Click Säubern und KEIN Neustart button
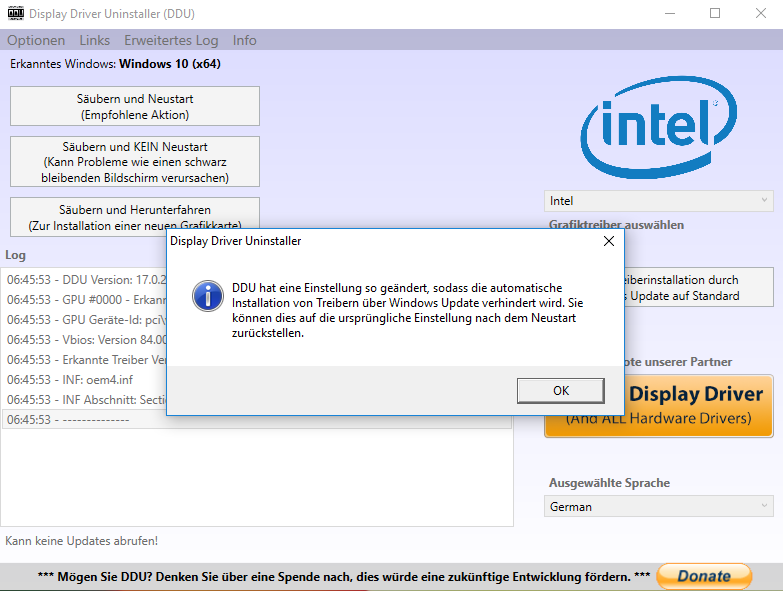 pyautogui.click(x=135, y=162)
